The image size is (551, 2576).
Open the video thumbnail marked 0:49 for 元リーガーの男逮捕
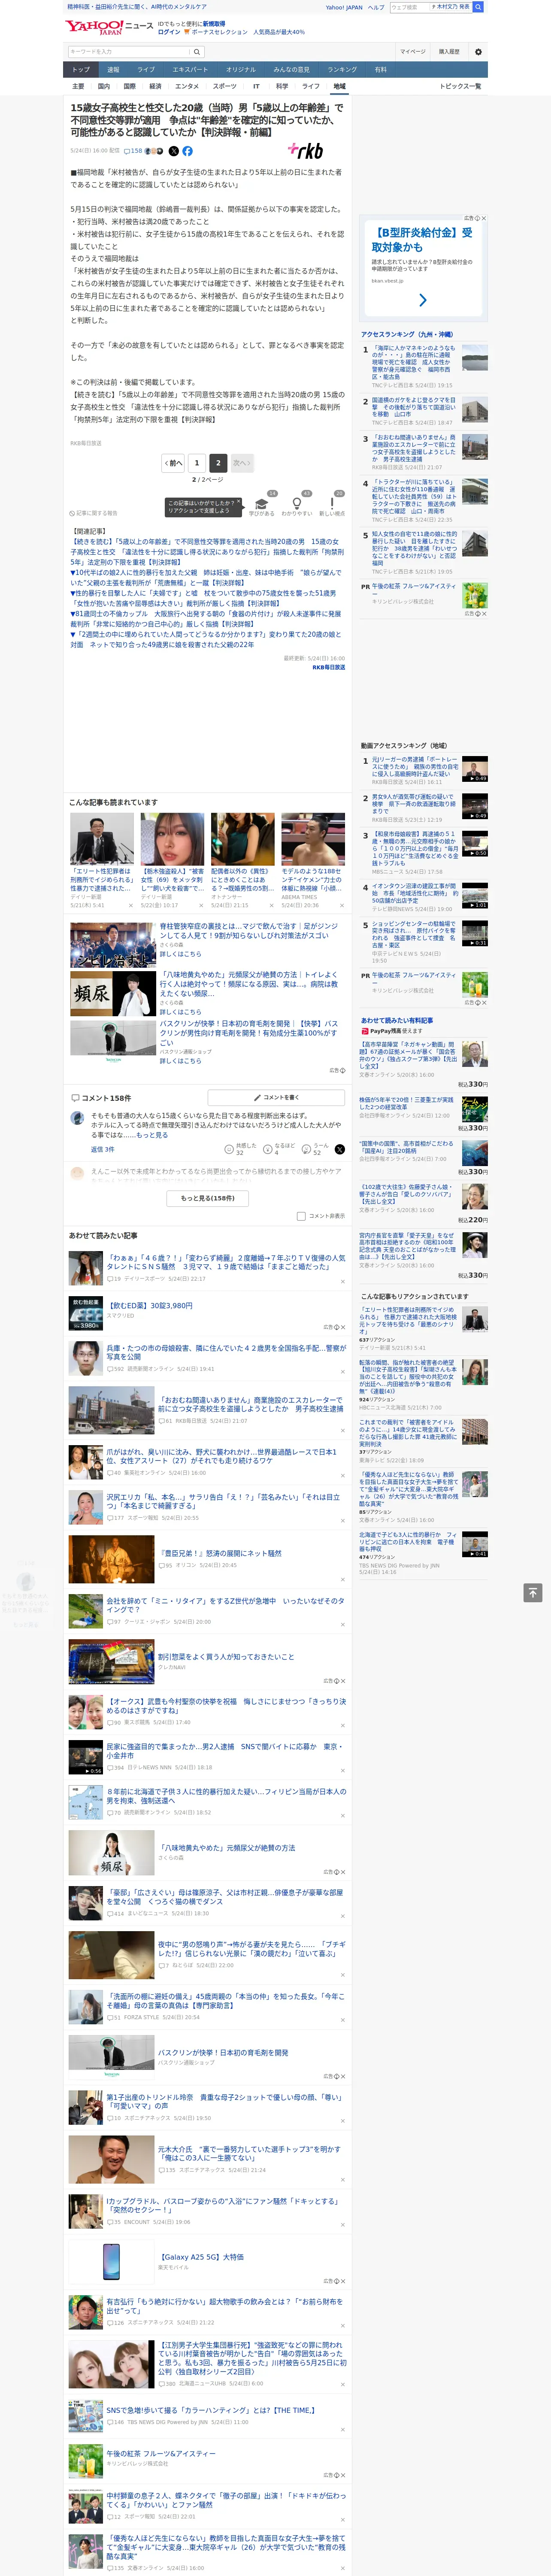tap(475, 768)
